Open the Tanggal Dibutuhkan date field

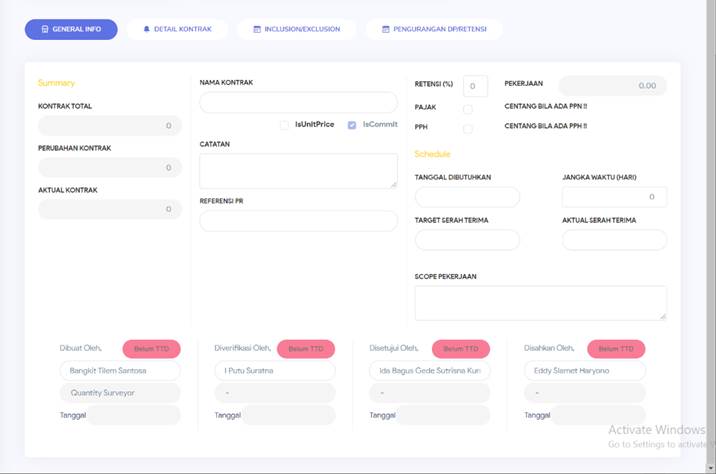[467, 197]
